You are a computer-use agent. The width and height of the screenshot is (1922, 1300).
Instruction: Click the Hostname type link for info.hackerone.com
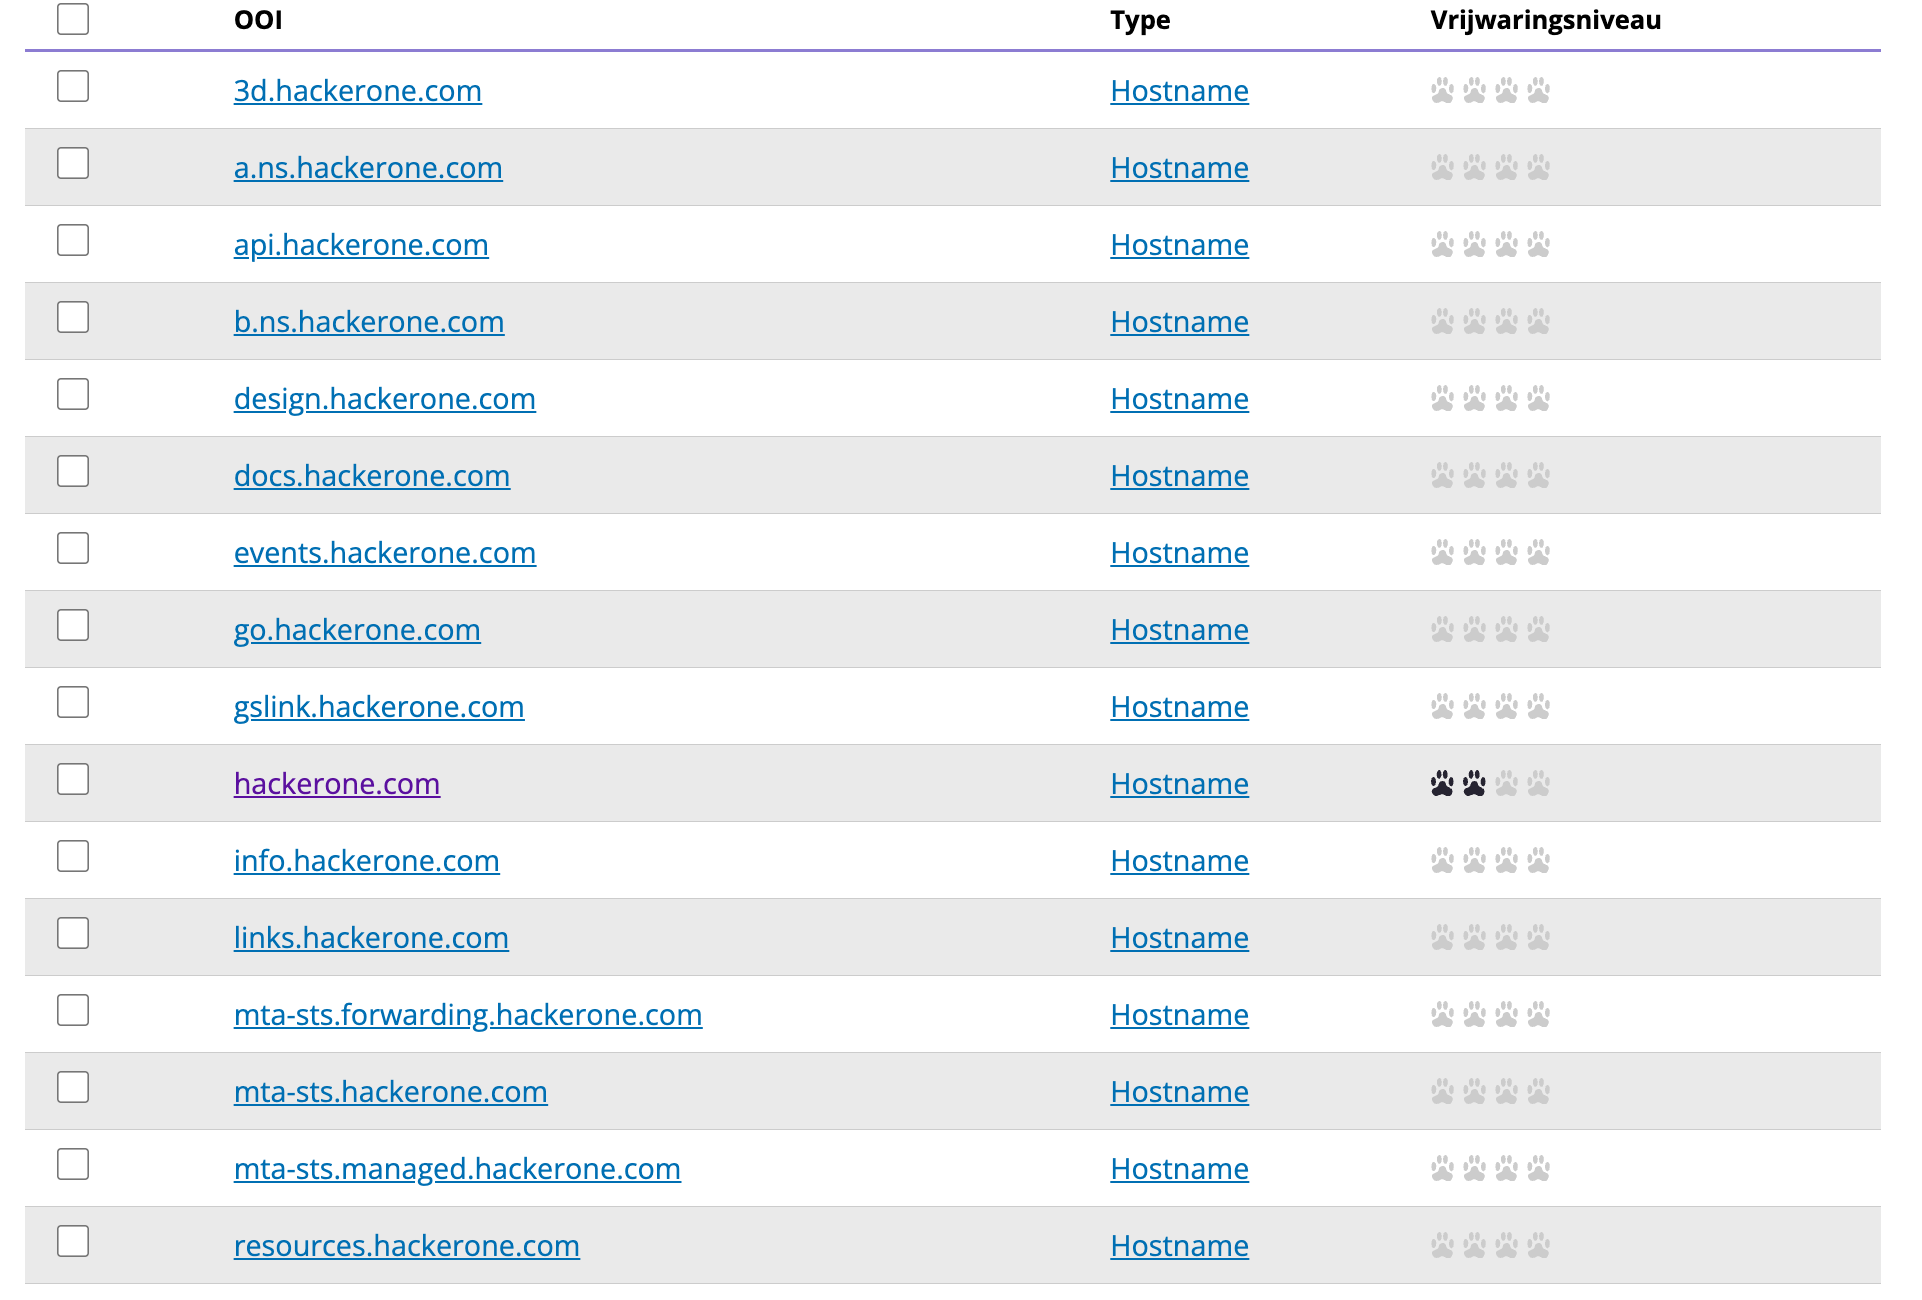click(x=1179, y=860)
